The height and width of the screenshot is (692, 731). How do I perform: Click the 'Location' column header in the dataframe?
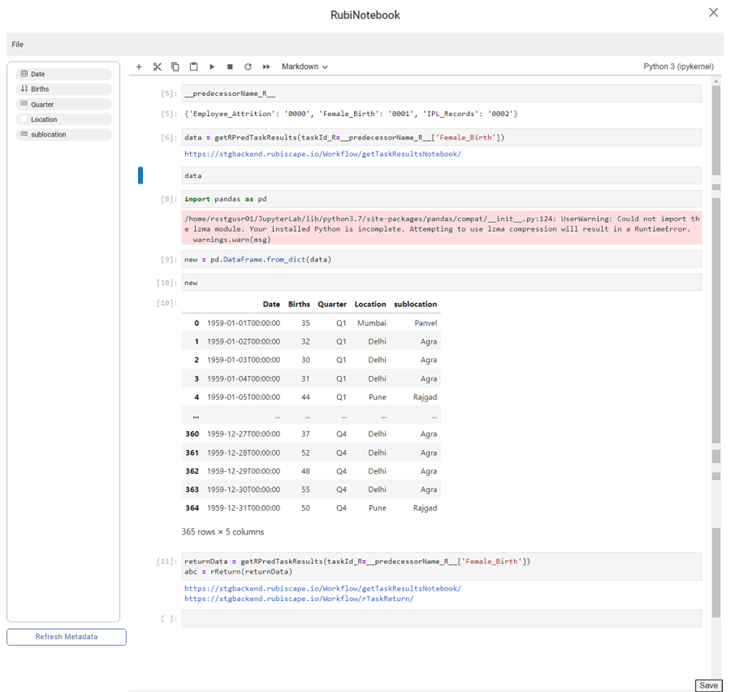[370, 304]
